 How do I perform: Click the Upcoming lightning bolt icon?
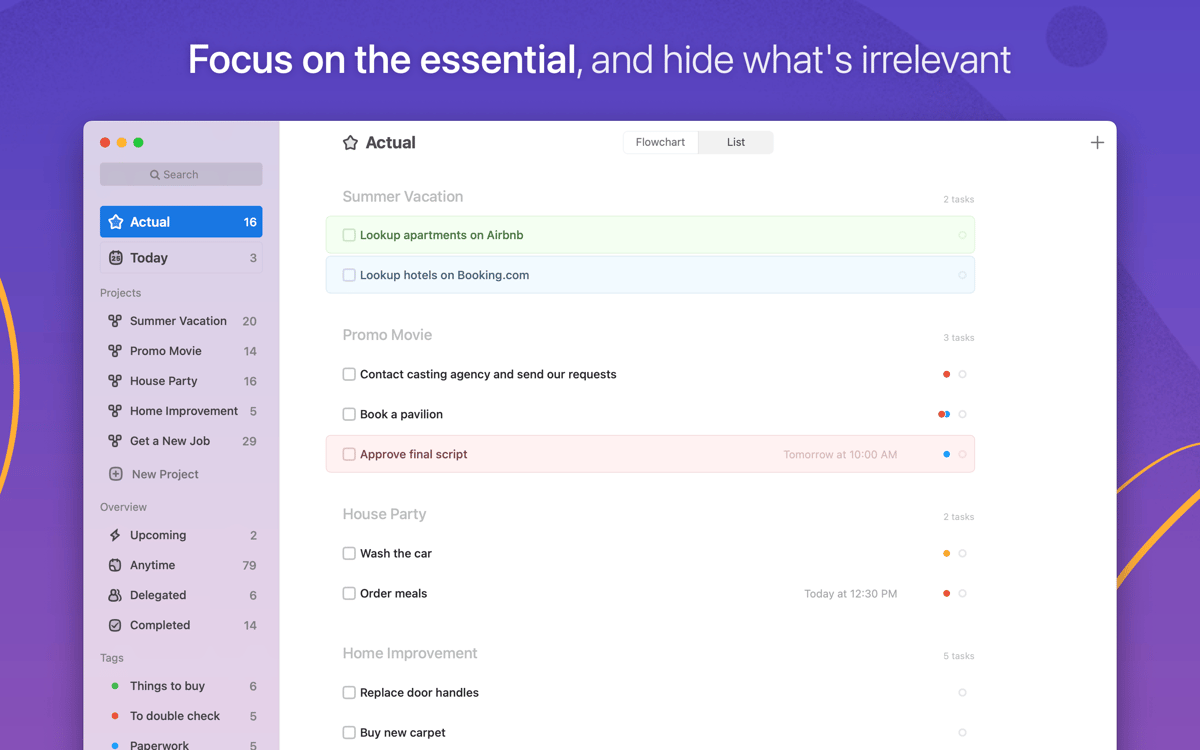[x=115, y=535]
